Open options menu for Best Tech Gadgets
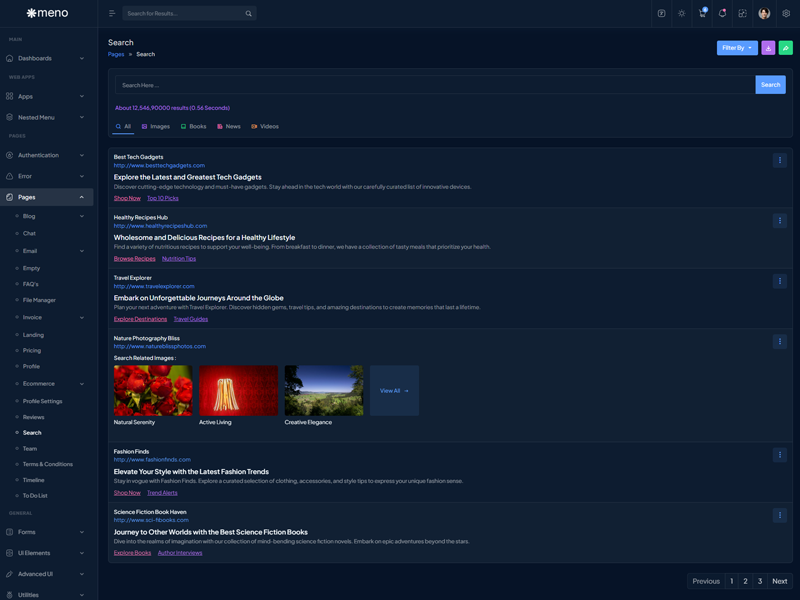 pos(780,161)
